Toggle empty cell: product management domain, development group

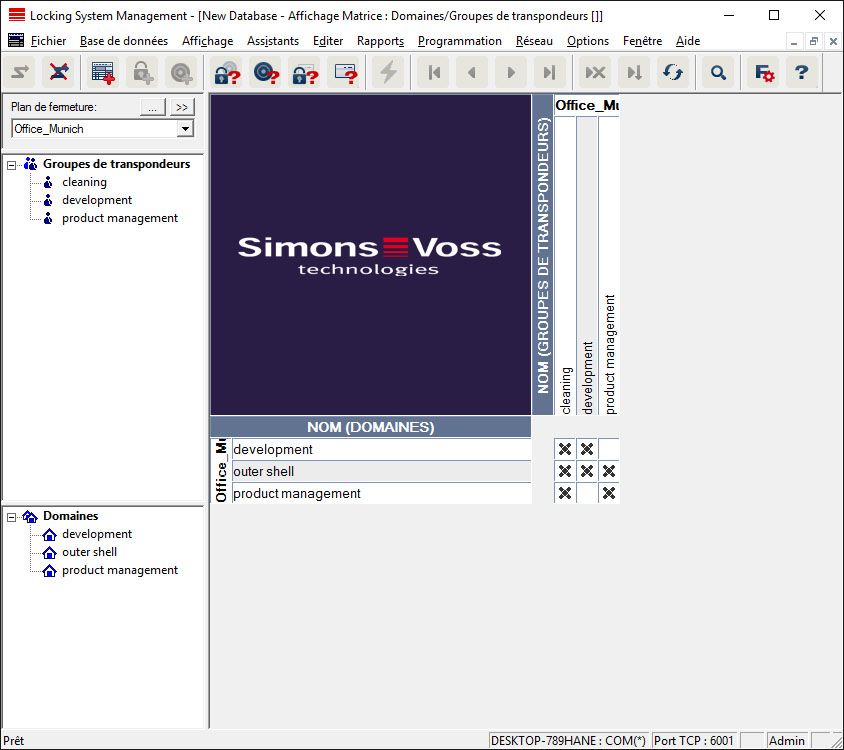click(x=587, y=494)
